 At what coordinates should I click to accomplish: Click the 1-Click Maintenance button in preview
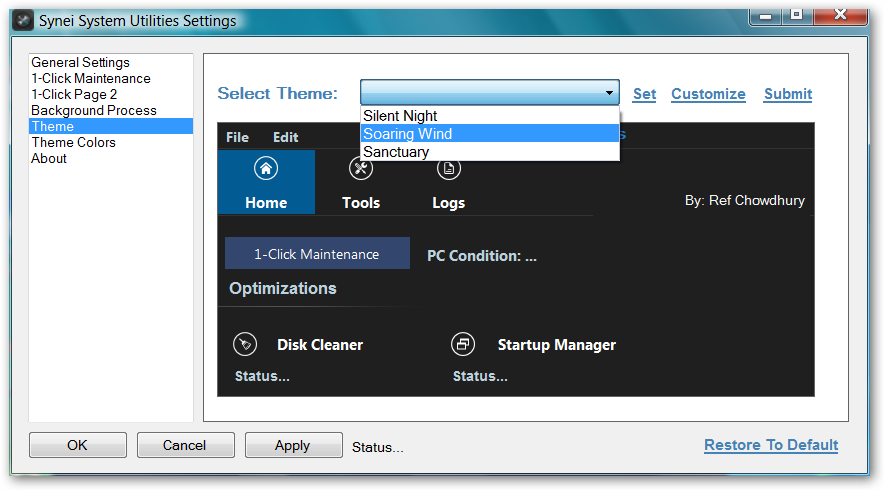pyautogui.click(x=317, y=253)
